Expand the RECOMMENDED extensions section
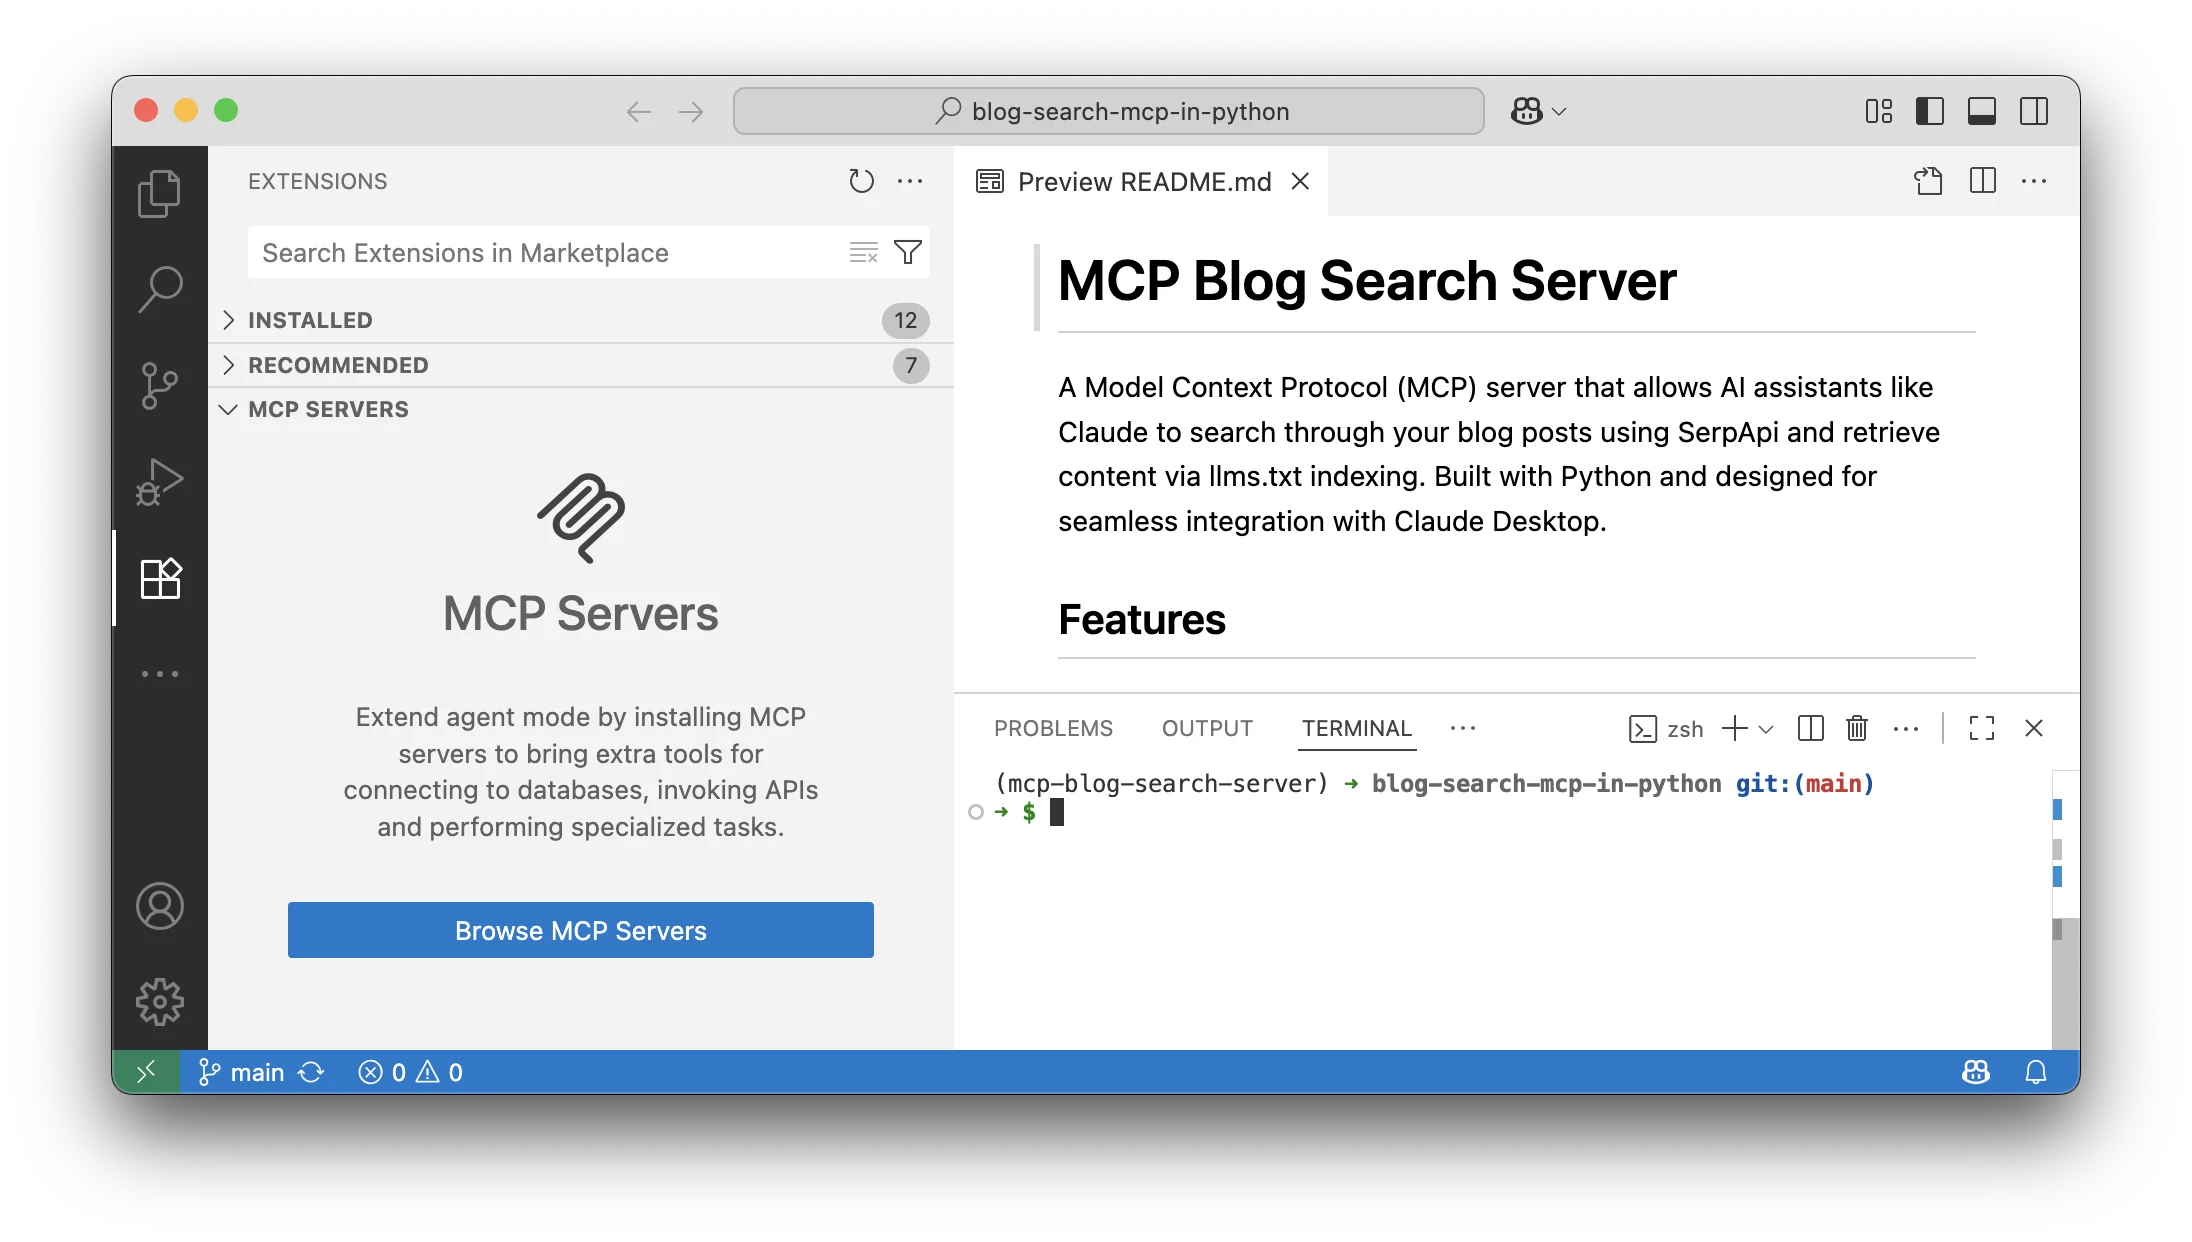2192x1242 pixels. tap(338, 365)
